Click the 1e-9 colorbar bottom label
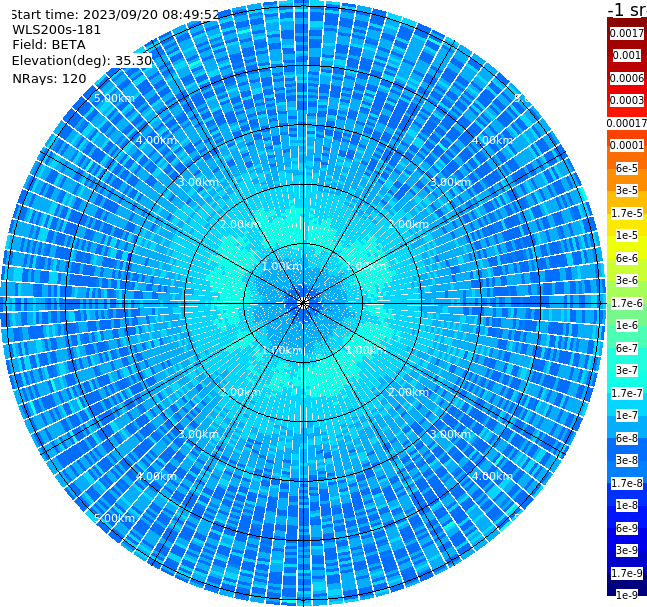 [627, 595]
